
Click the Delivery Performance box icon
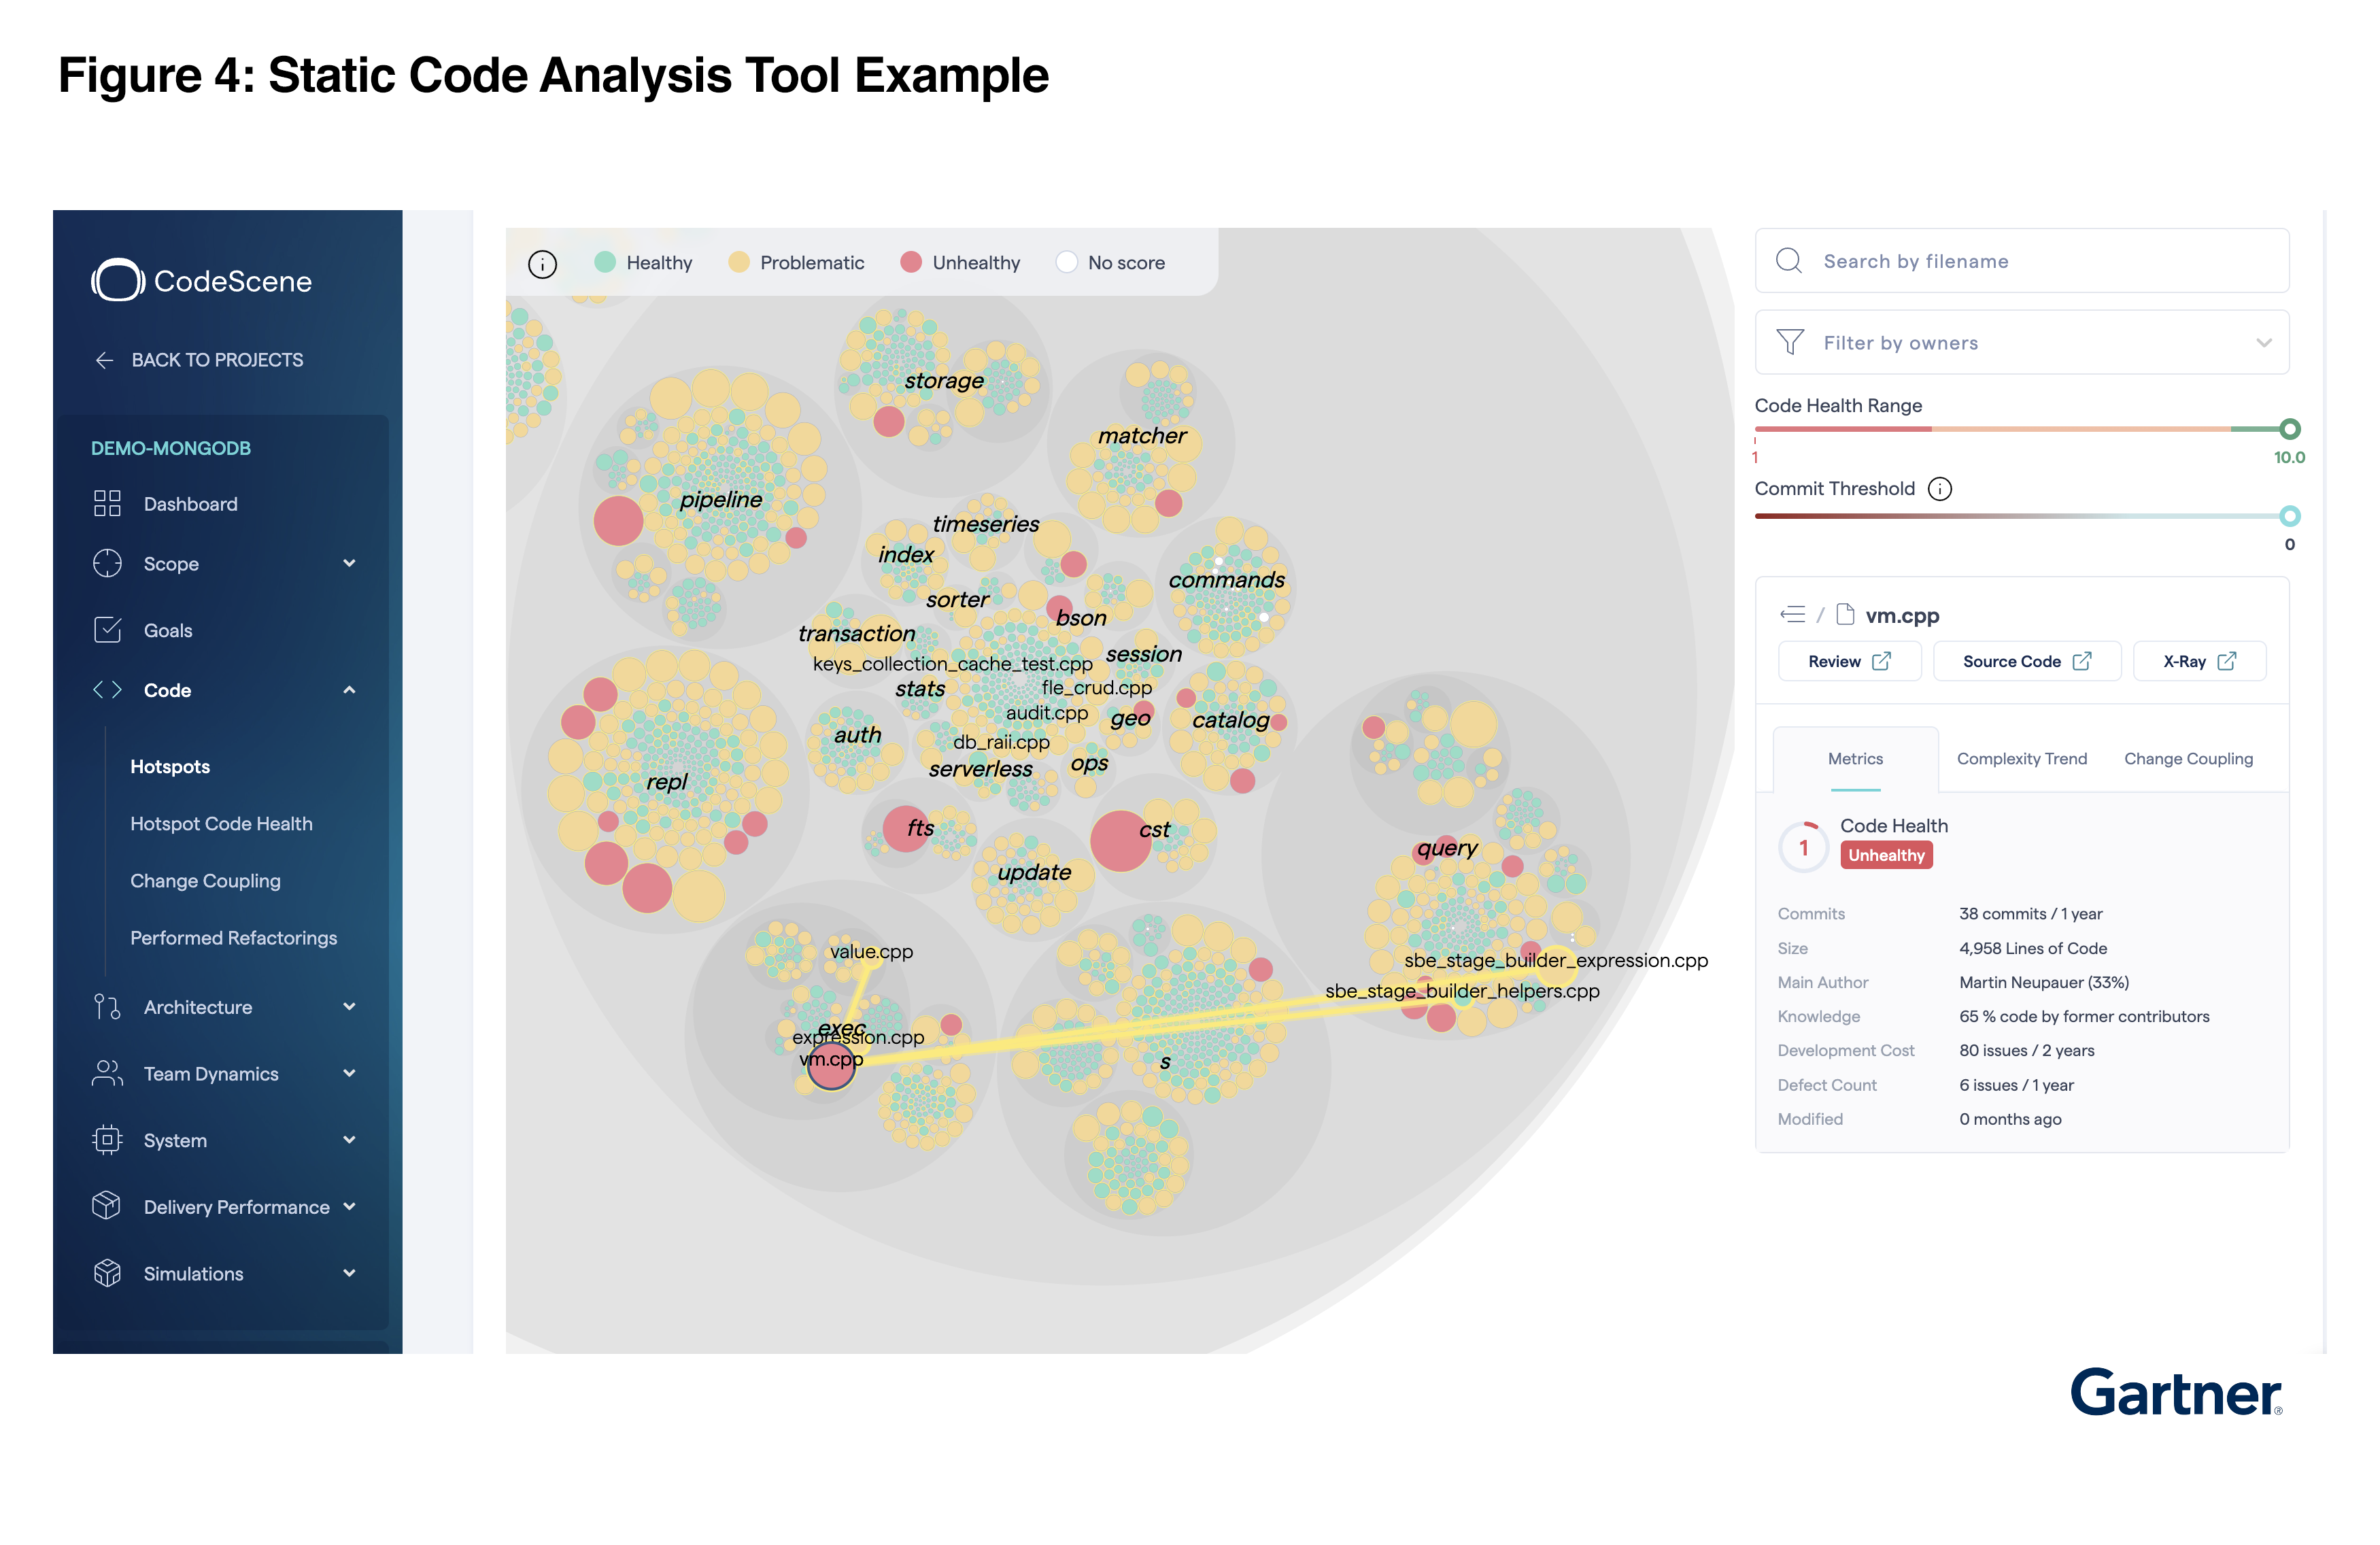point(107,1206)
